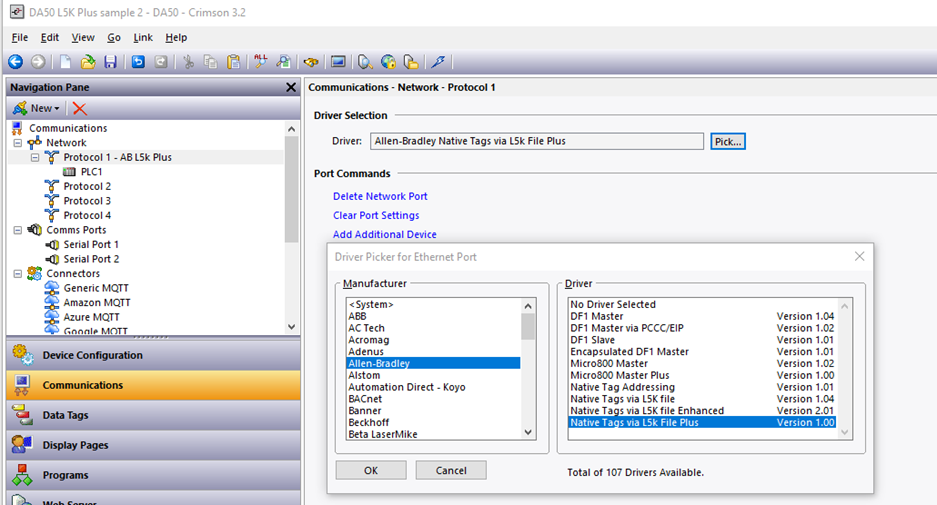Click the monitor screen toolbar icon

(338, 62)
